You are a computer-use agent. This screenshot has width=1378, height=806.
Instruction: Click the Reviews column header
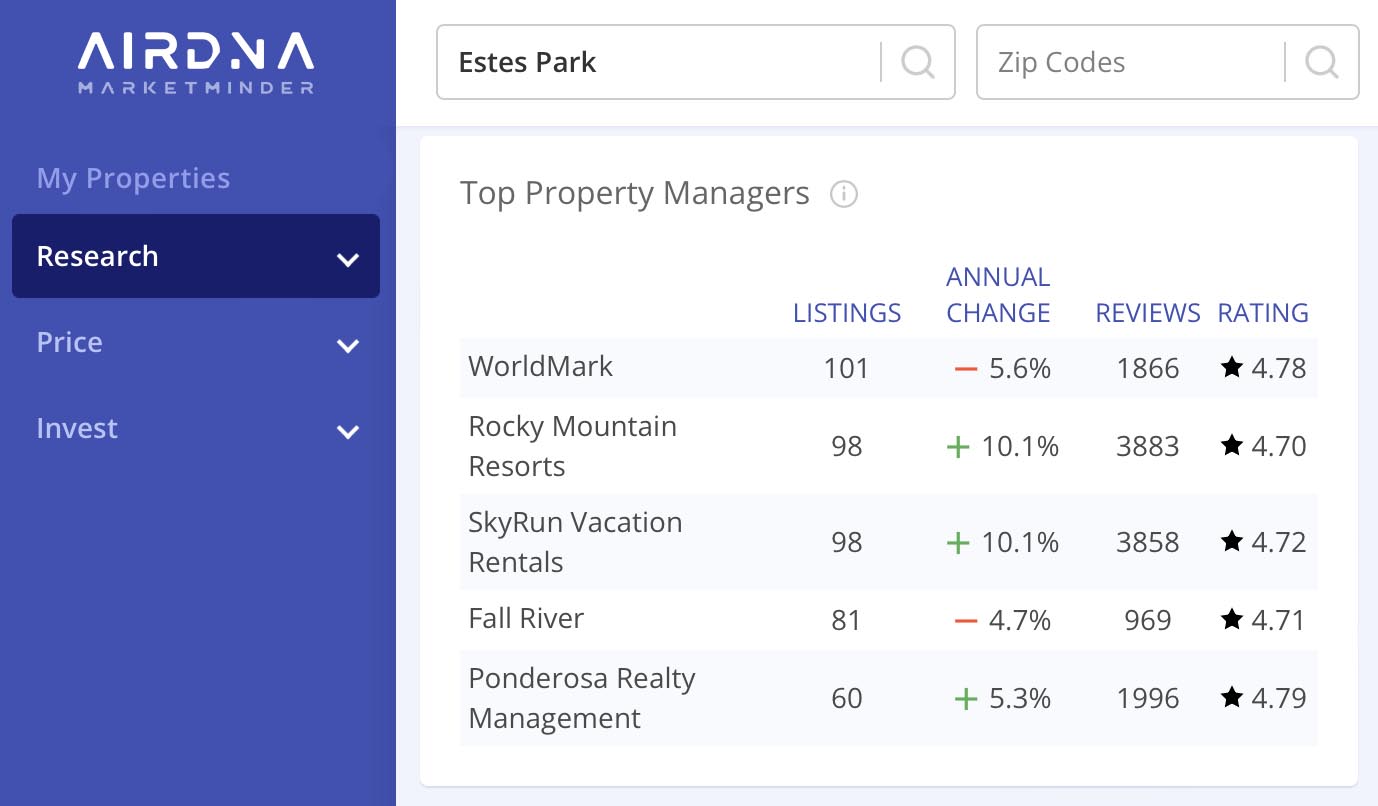[1147, 313]
